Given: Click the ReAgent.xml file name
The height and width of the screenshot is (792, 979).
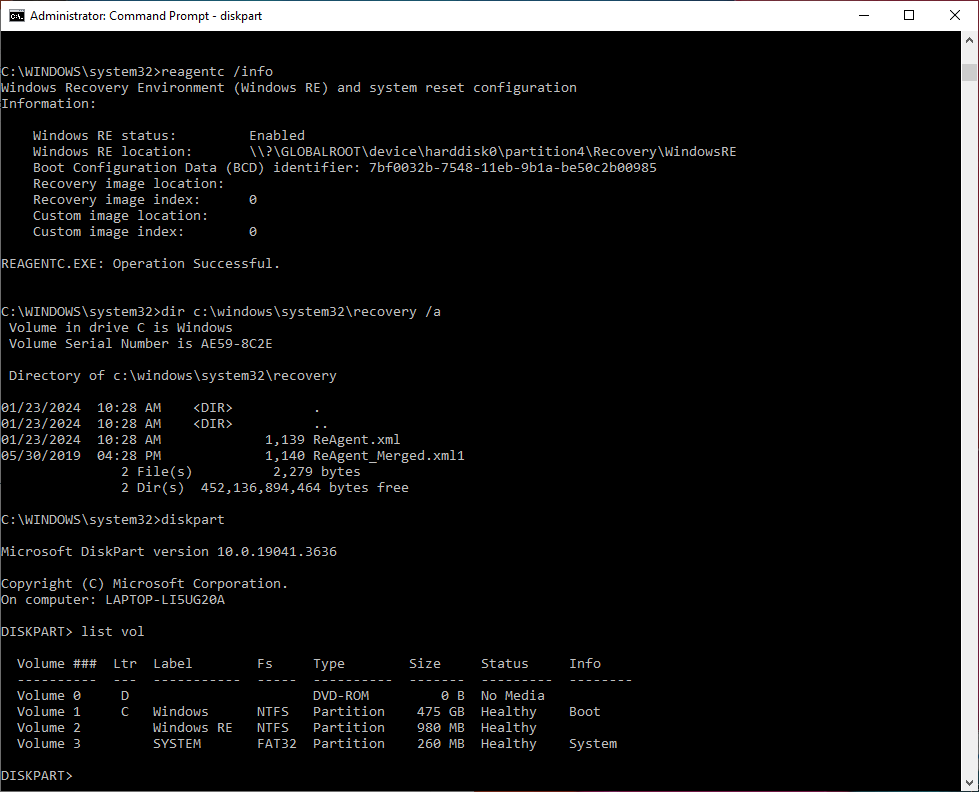Looking at the screenshot, I should (x=357, y=440).
